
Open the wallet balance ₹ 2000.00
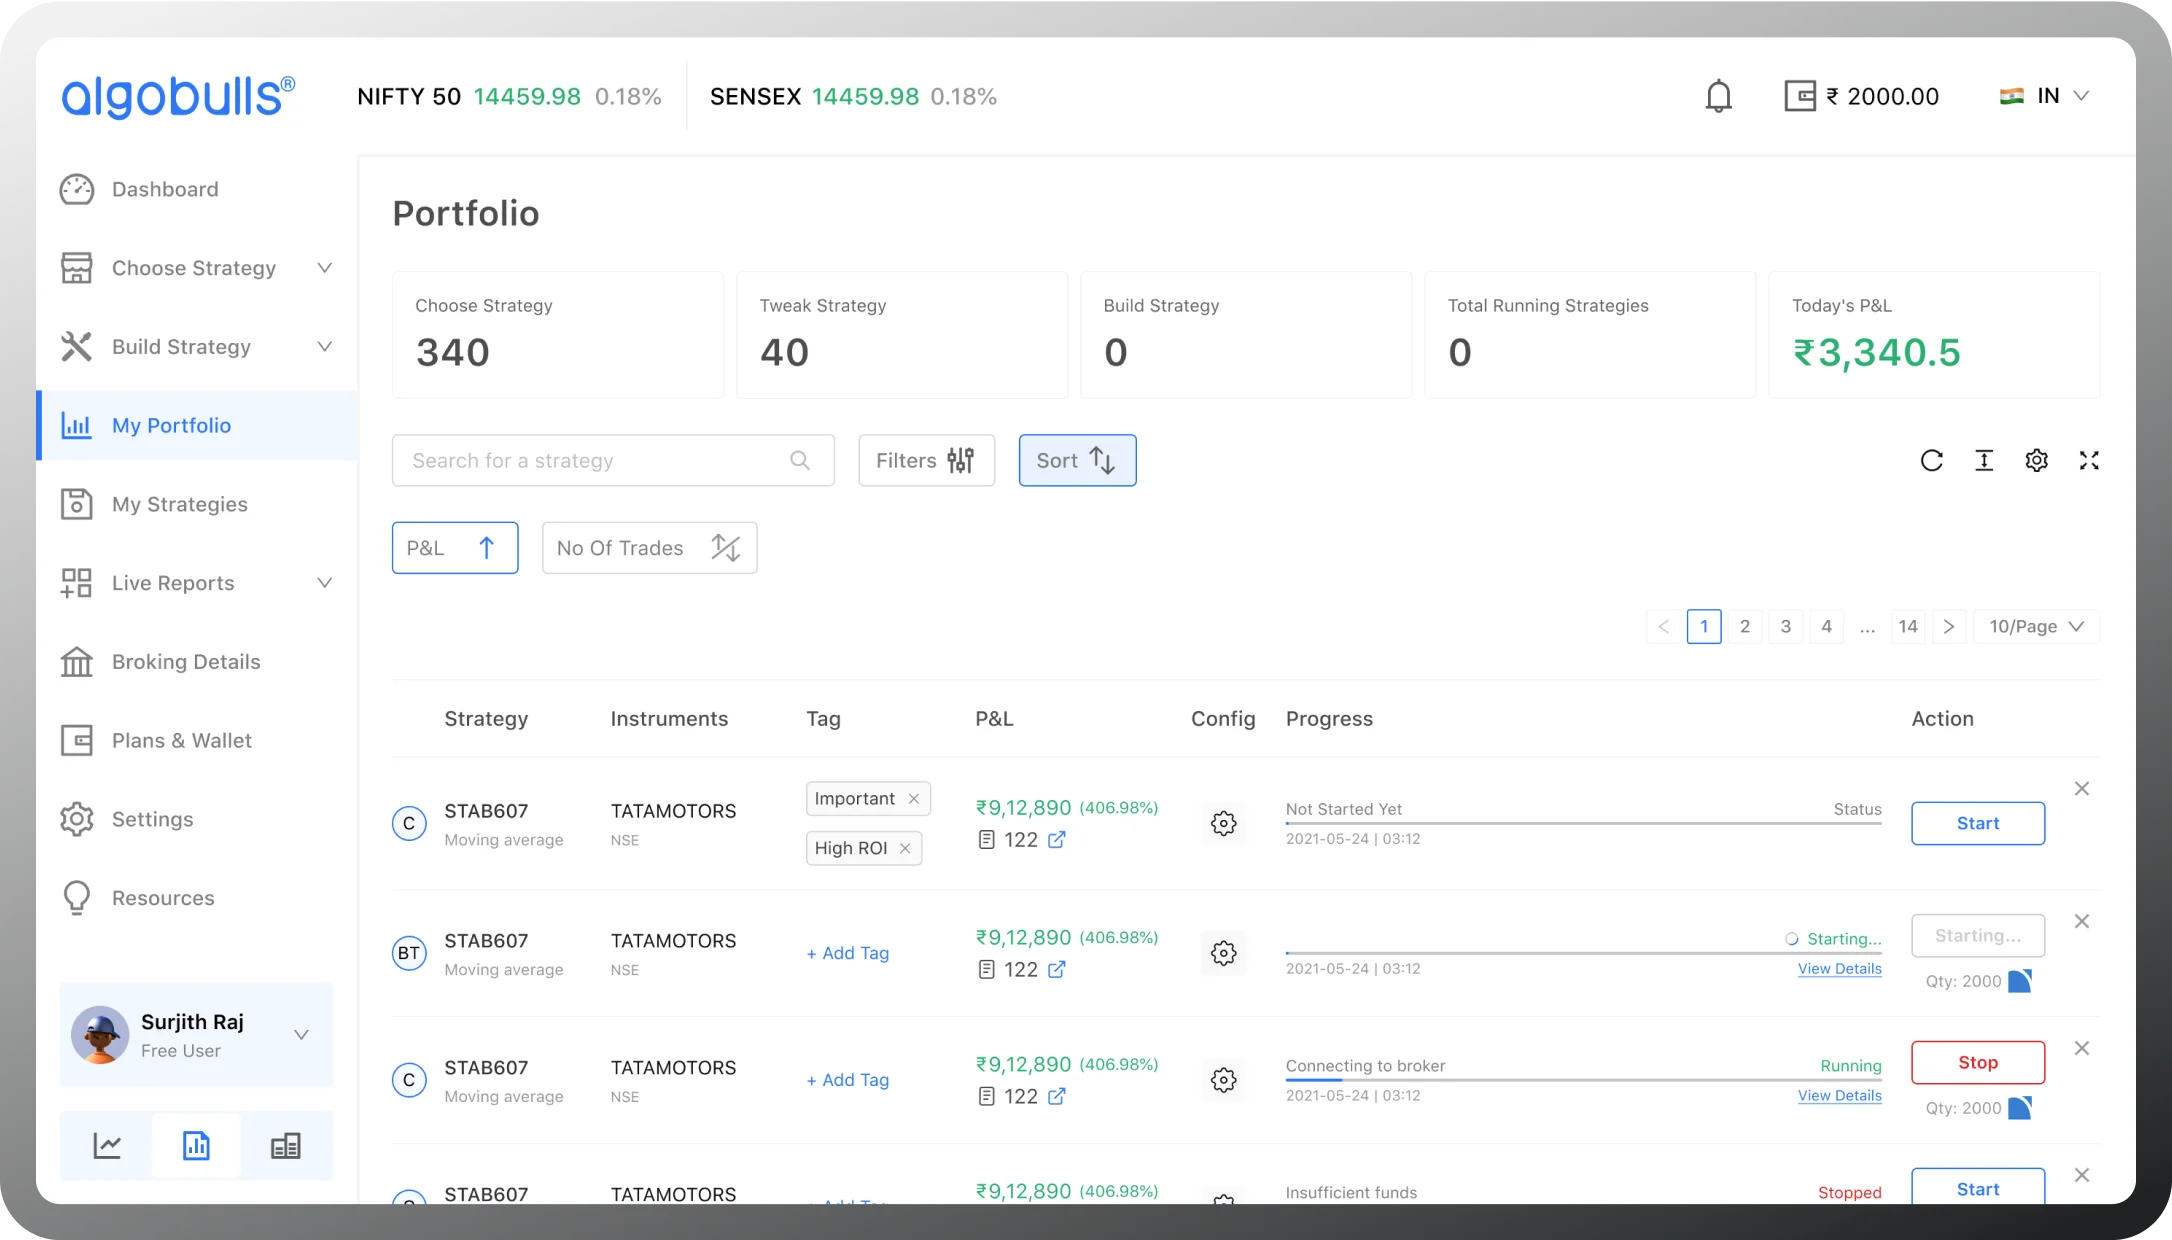coord(1861,96)
